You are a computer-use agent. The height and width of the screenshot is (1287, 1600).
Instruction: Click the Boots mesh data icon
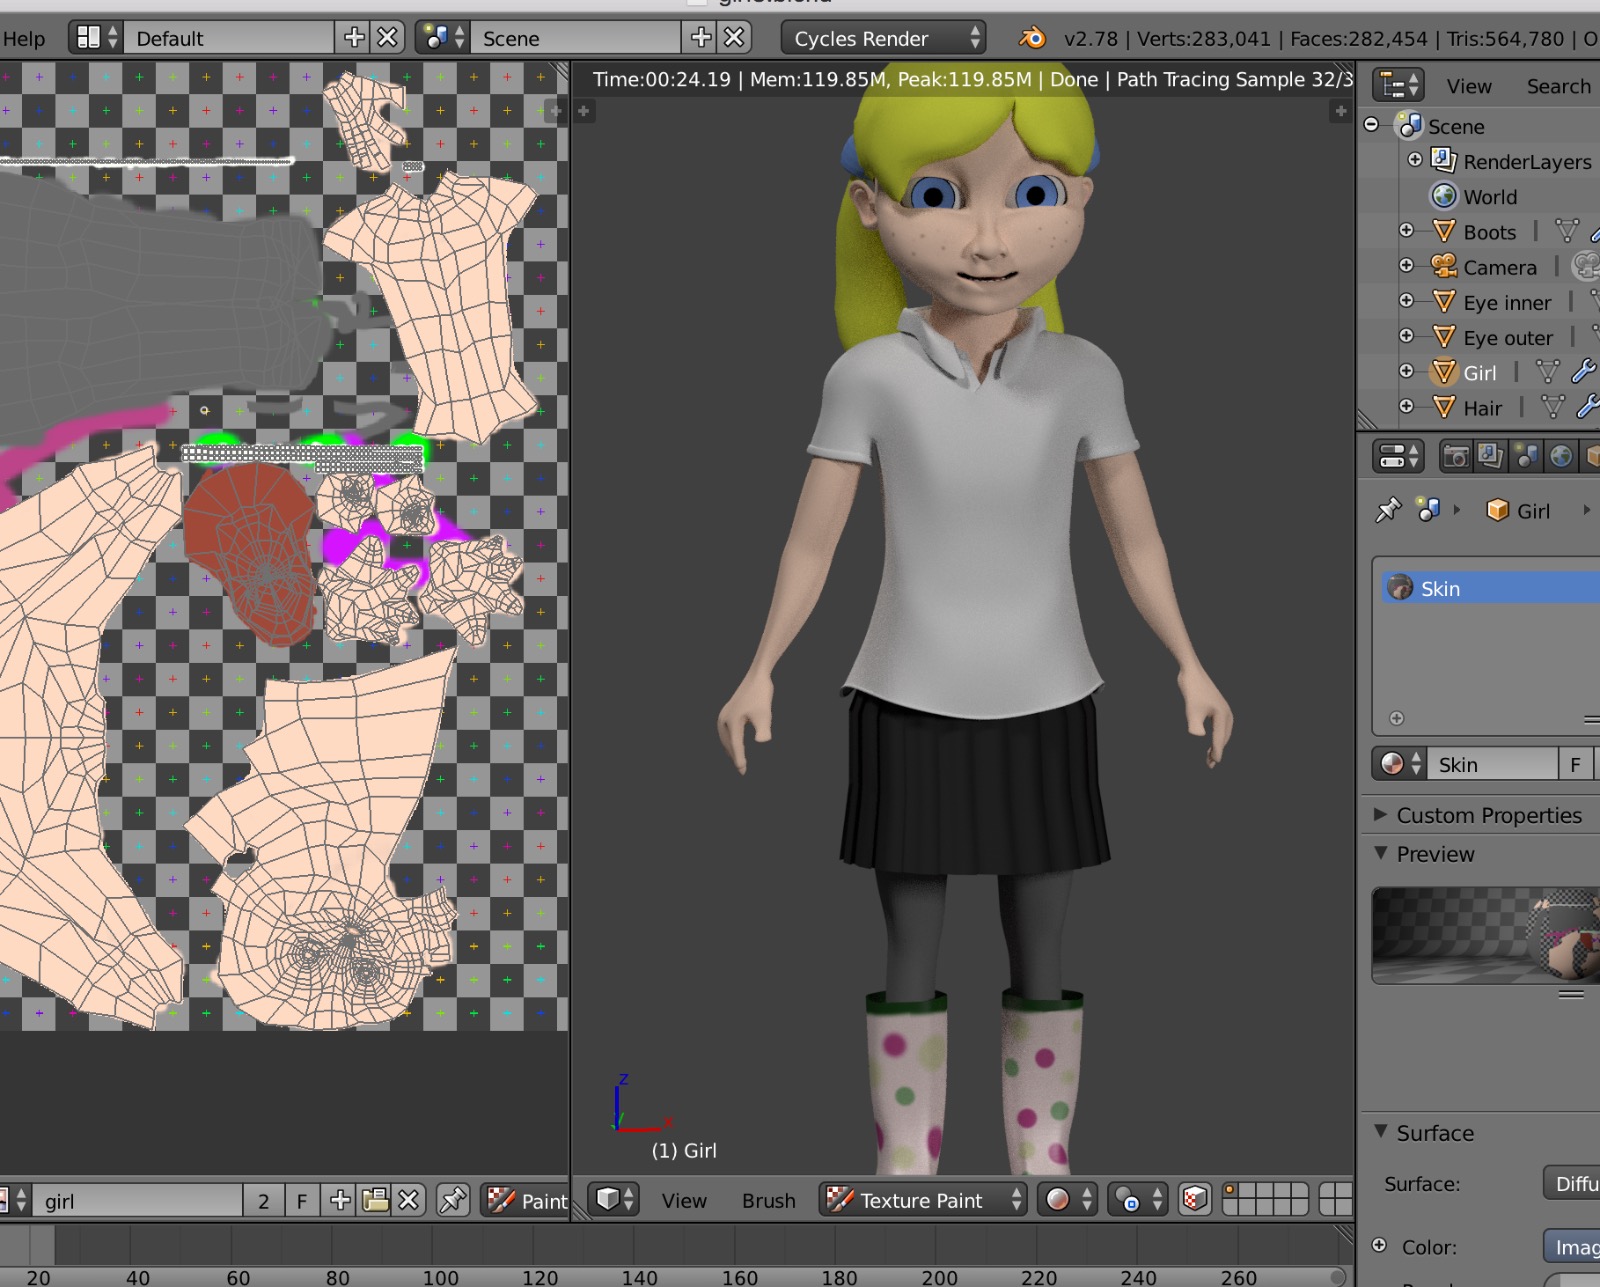(1566, 232)
